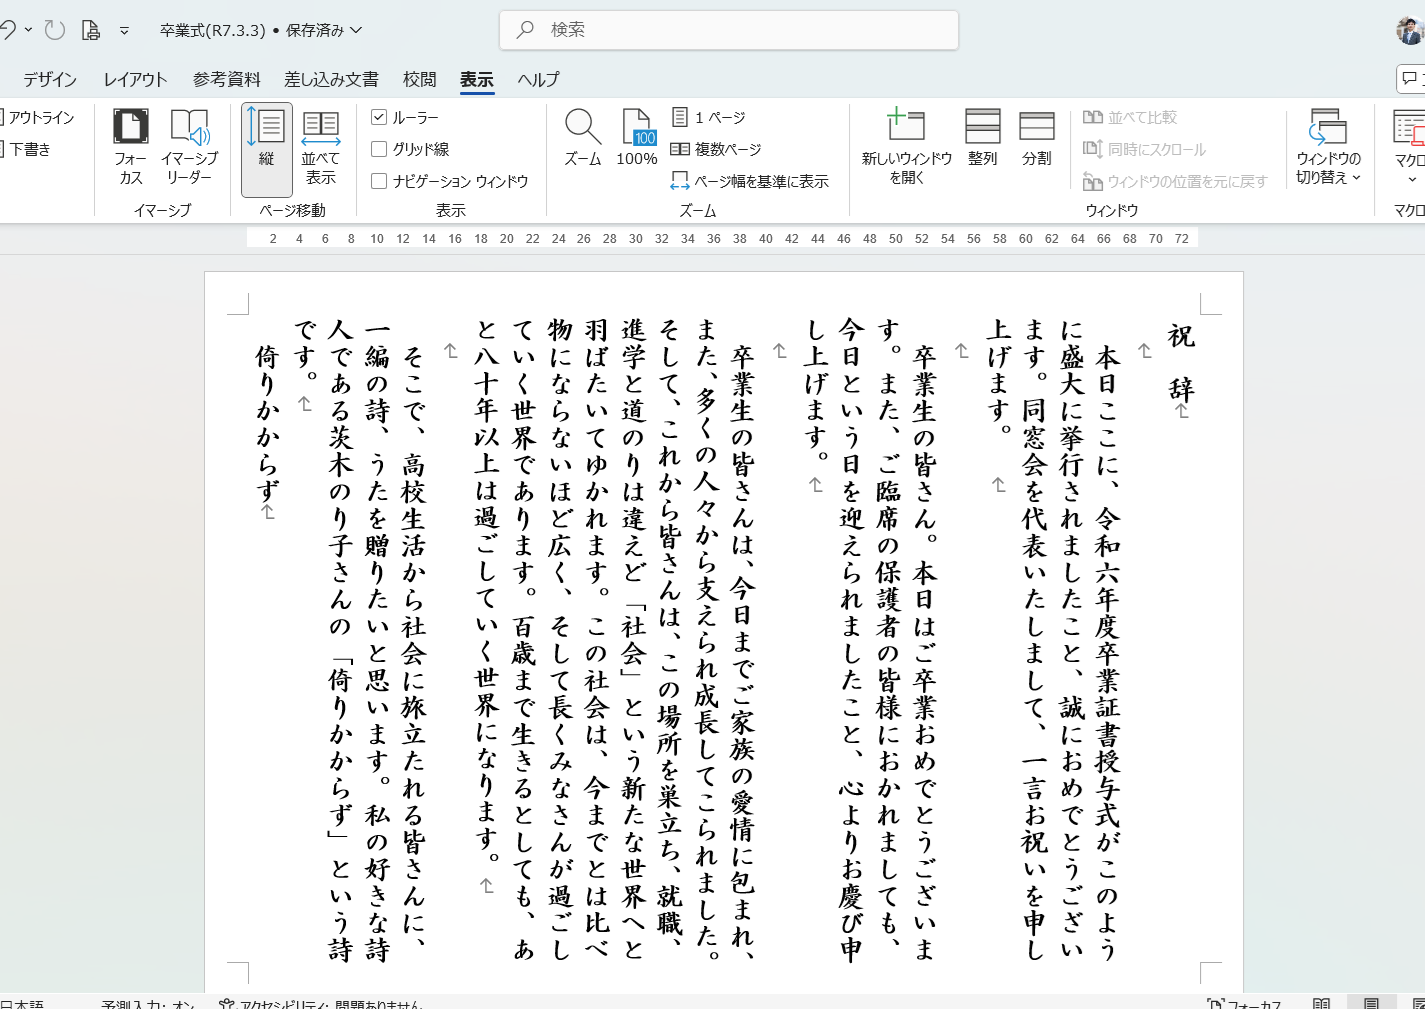Viewport: 1425px width, 1009px height.
Task: Open the Layout (レイアウト) tab
Action: (x=135, y=79)
